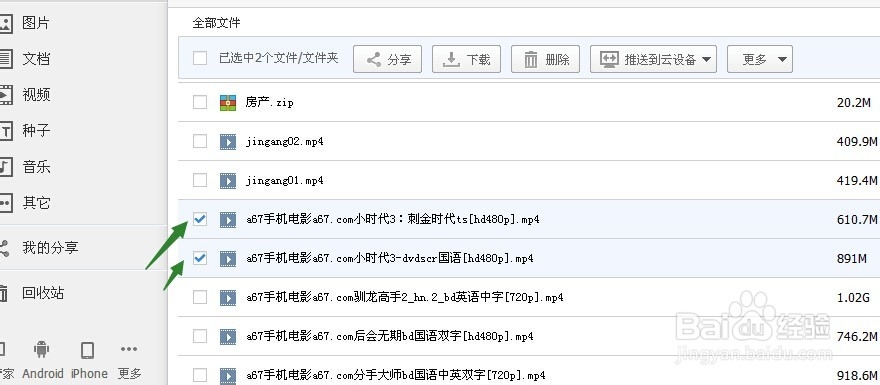Toggle the select-all checkbox in toolbar

(200, 58)
